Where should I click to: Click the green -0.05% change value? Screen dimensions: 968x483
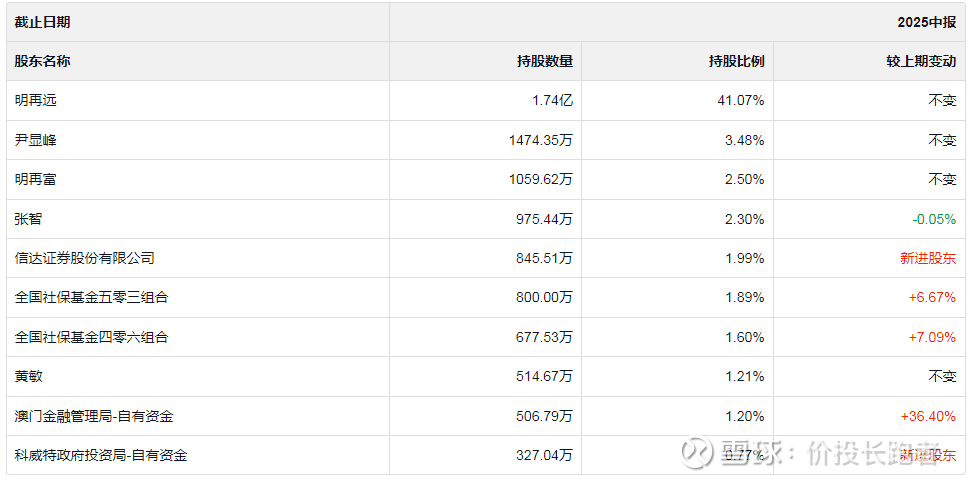[934, 219]
